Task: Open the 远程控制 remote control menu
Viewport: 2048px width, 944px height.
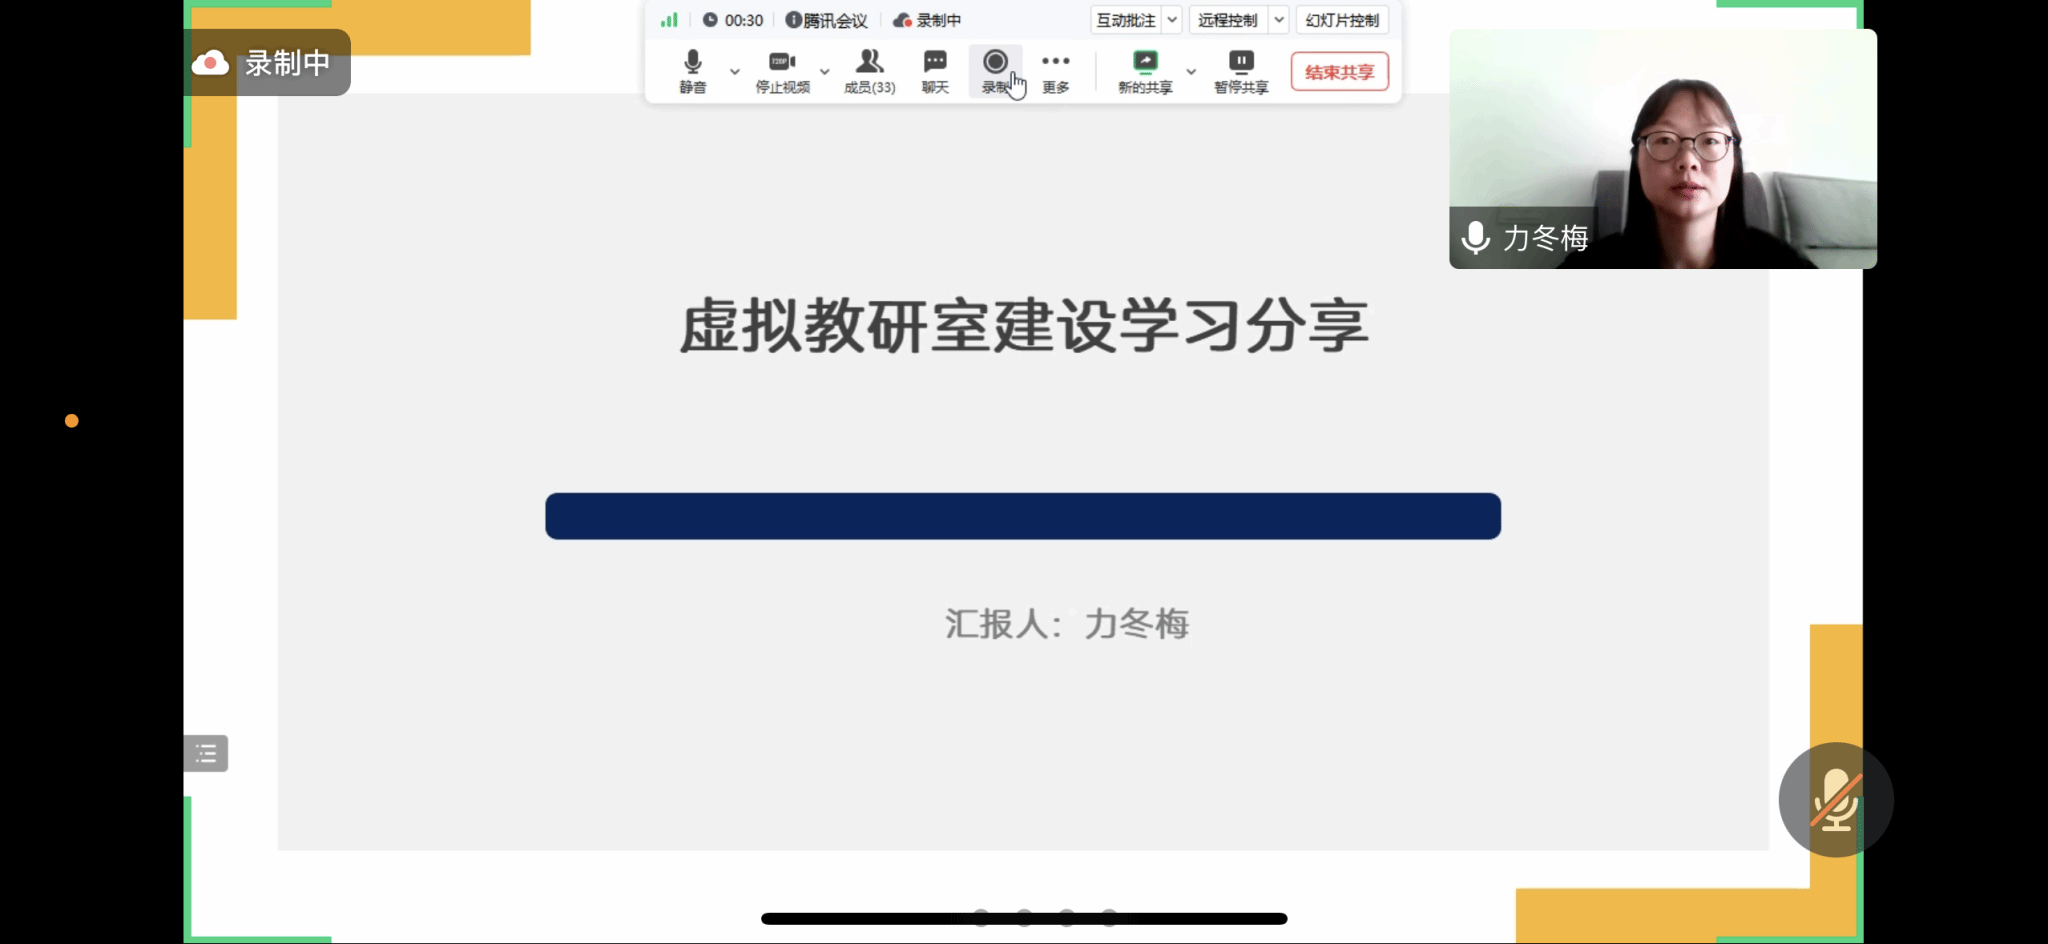Action: [x=1227, y=20]
